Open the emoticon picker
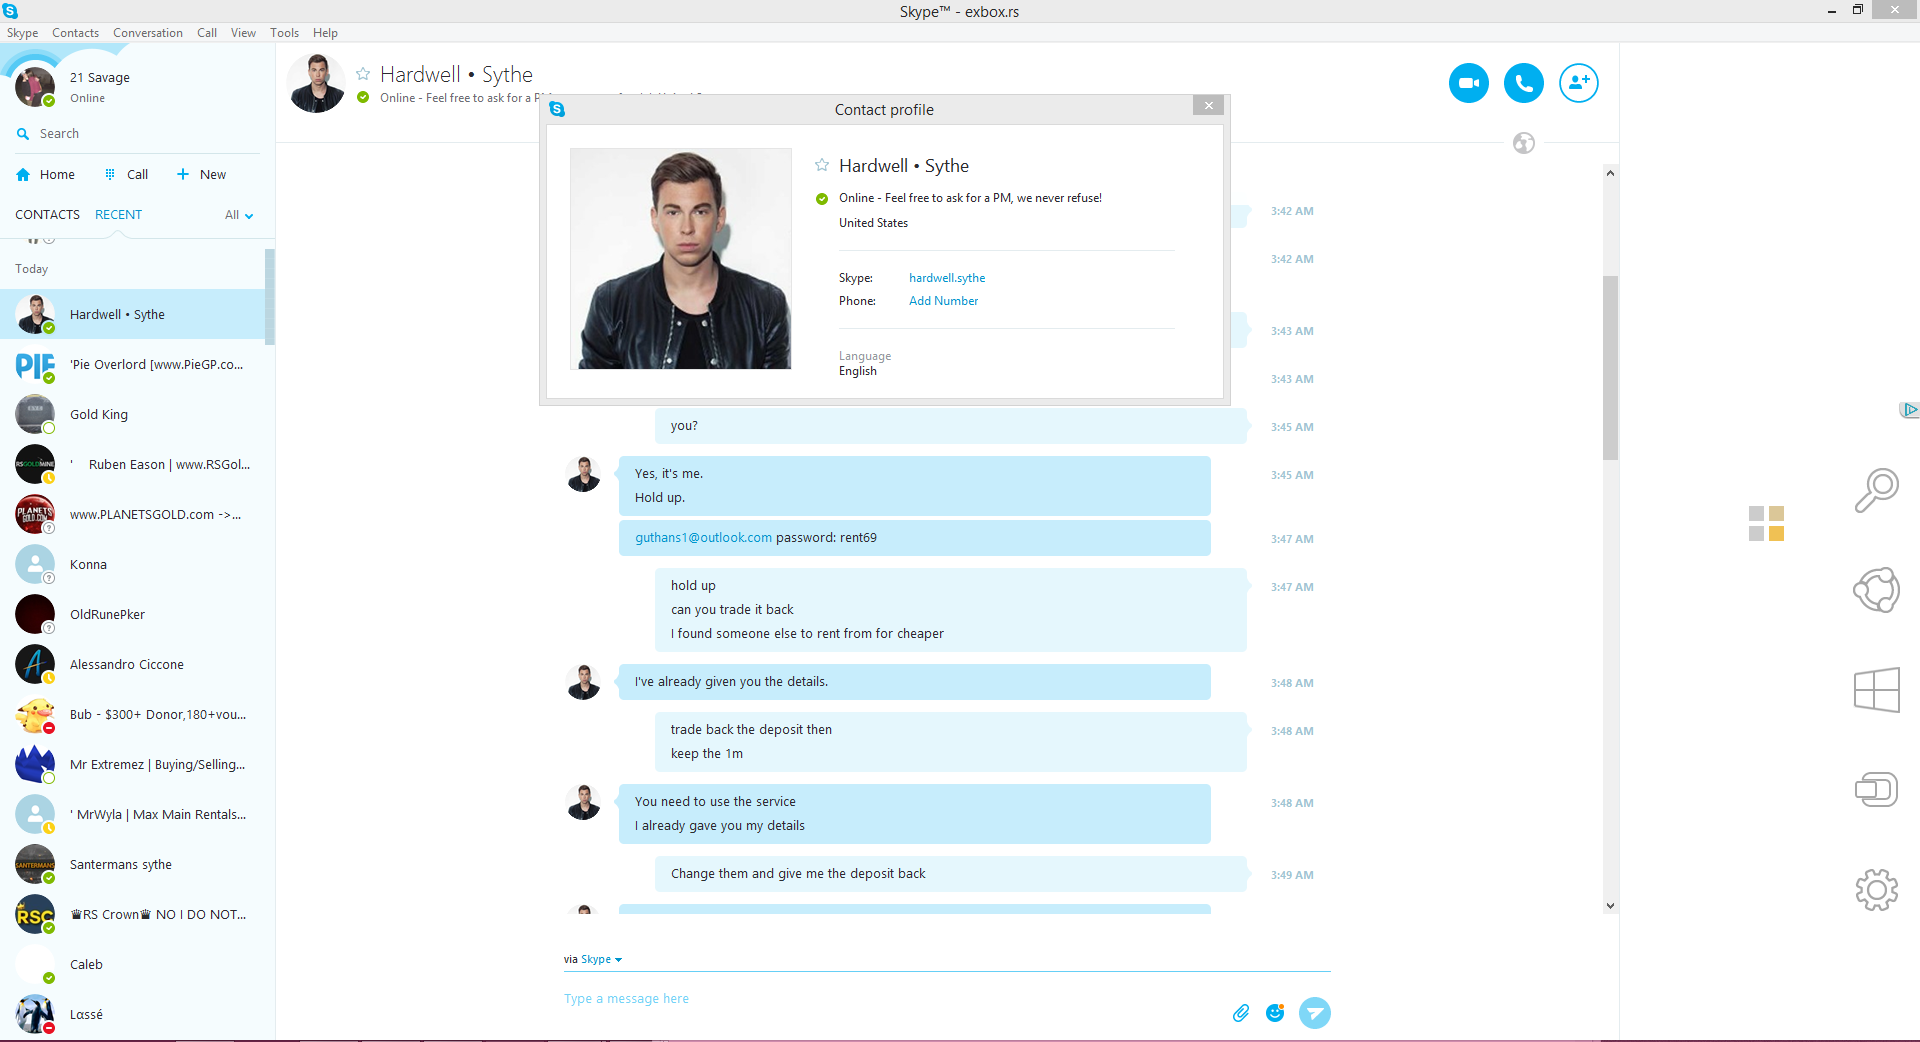This screenshot has height=1042, width=1920. tap(1275, 1013)
